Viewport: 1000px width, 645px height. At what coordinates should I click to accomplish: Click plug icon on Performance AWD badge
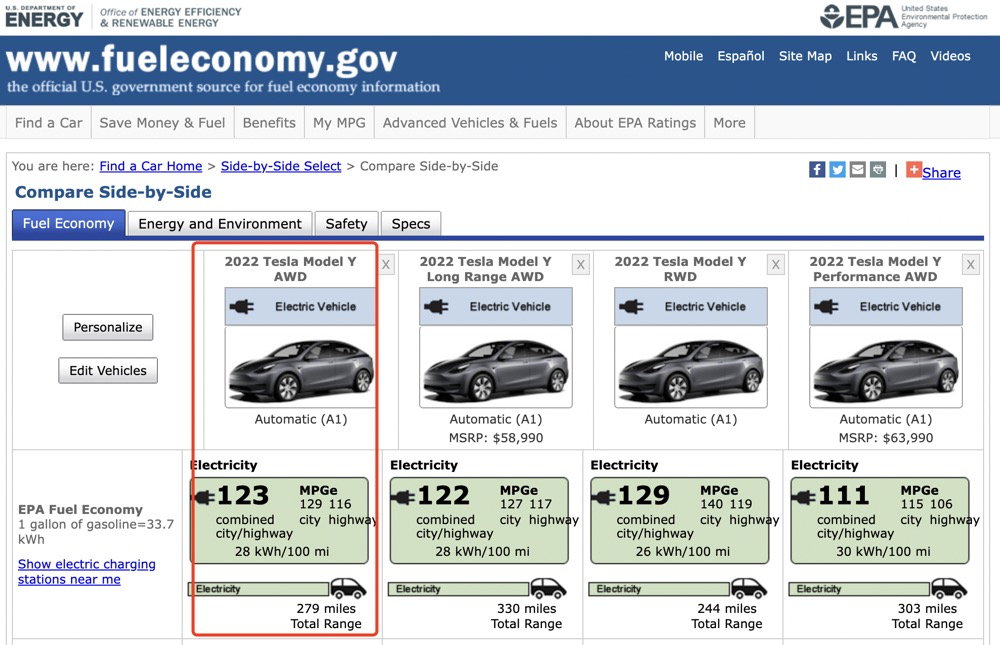pos(826,307)
